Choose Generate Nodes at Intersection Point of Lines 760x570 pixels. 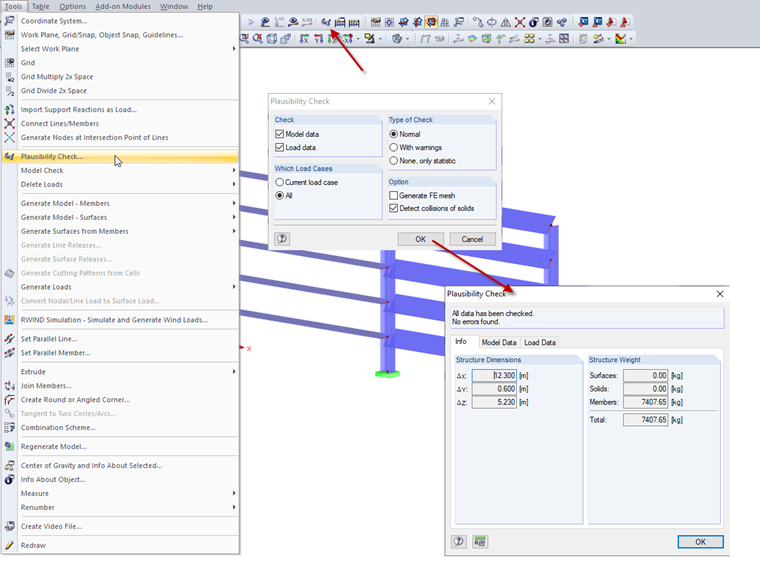pyautogui.click(x=120, y=138)
